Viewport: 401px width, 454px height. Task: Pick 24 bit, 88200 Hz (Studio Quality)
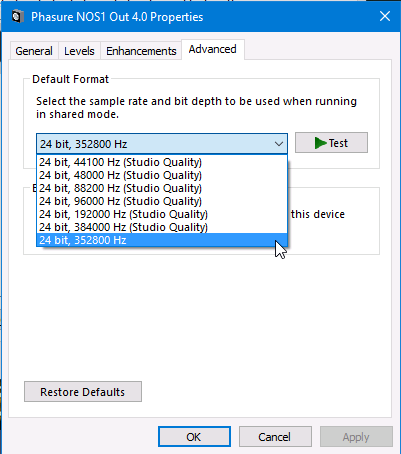(x=162, y=188)
